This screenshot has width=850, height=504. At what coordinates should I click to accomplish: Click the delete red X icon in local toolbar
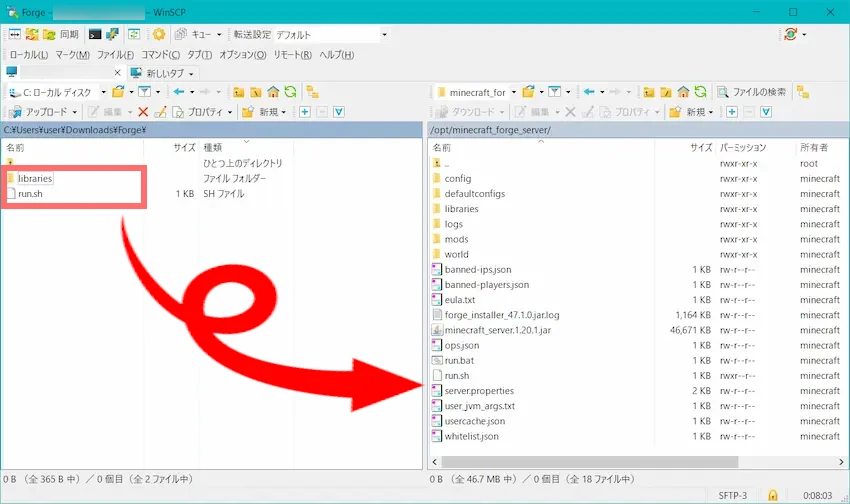click(x=143, y=112)
